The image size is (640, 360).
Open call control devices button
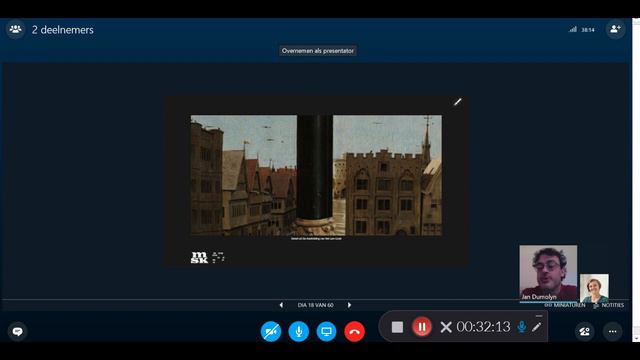click(x=584, y=331)
